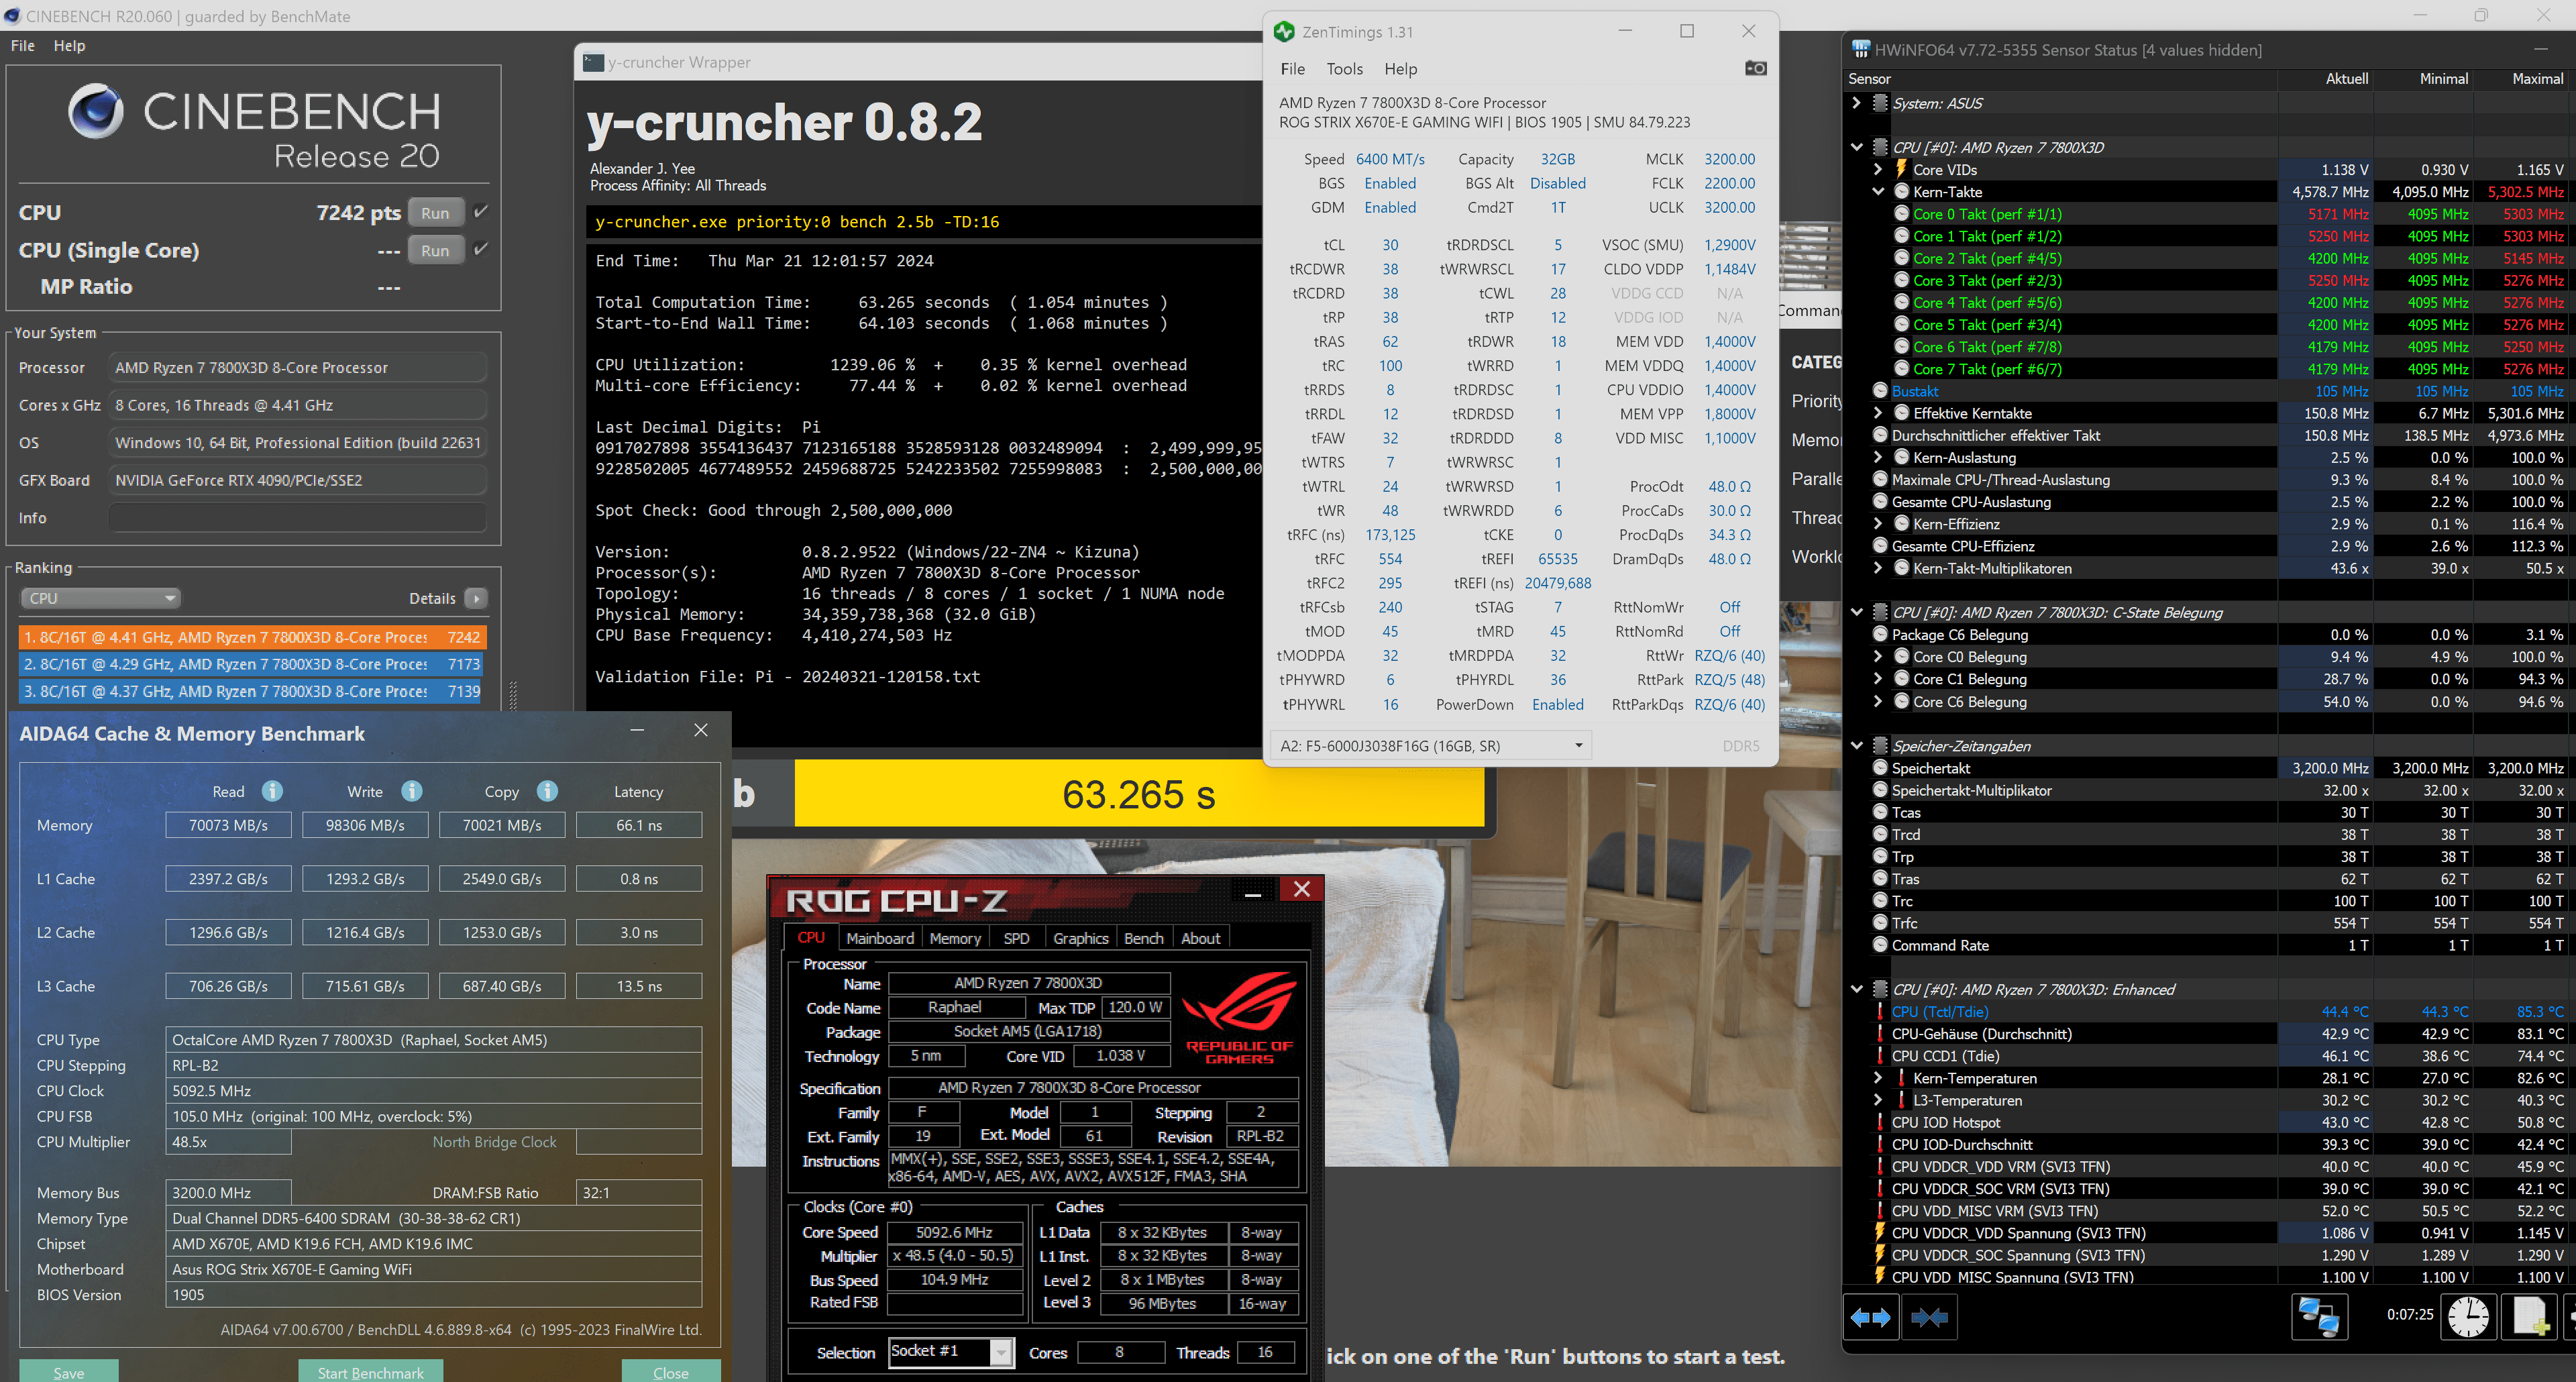The image size is (2576, 1382).
Task: Click the Cinebench Info input field
Action: pyautogui.click(x=297, y=518)
